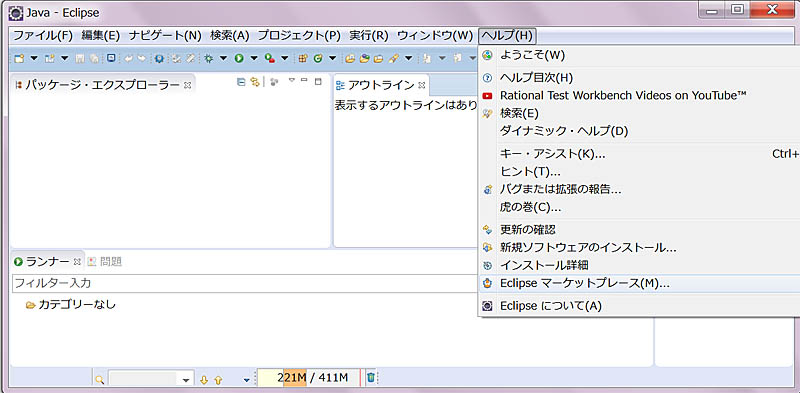The width and height of the screenshot is (800, 393).
Task: Select ようこそ(W) from Help menu
Action: (x=639, y=55)
